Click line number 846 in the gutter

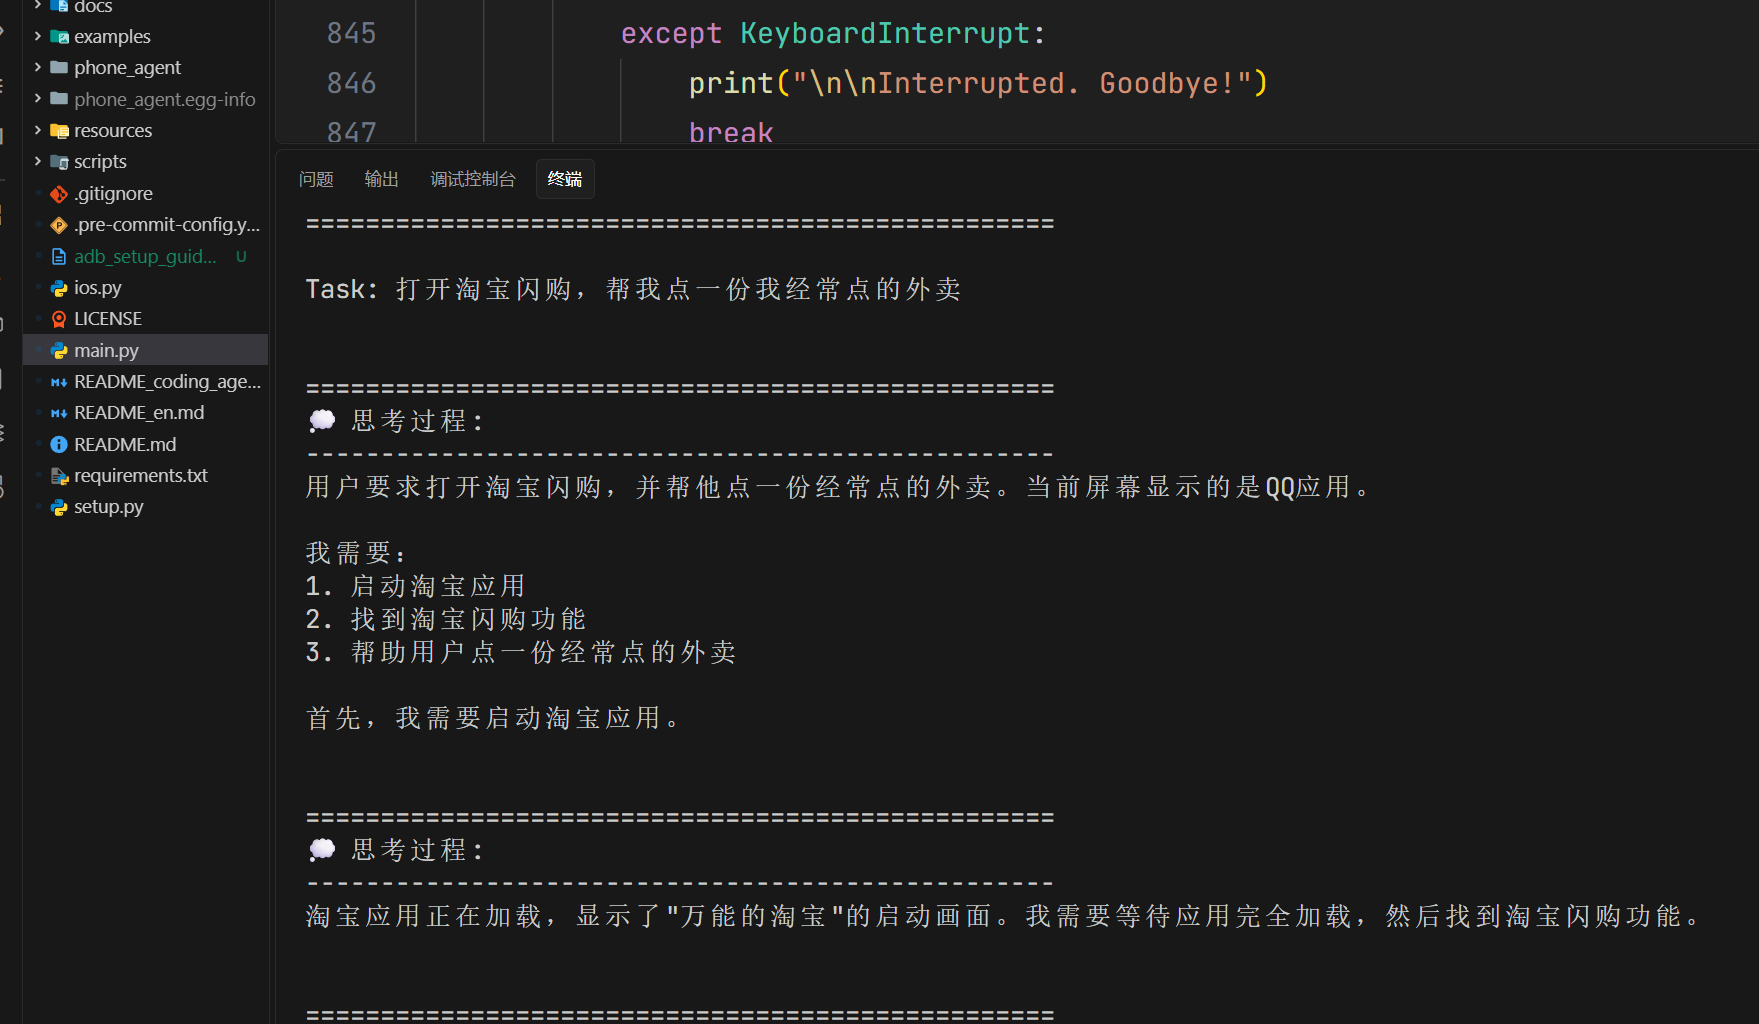pyautogui.click(x=351, y=83)
